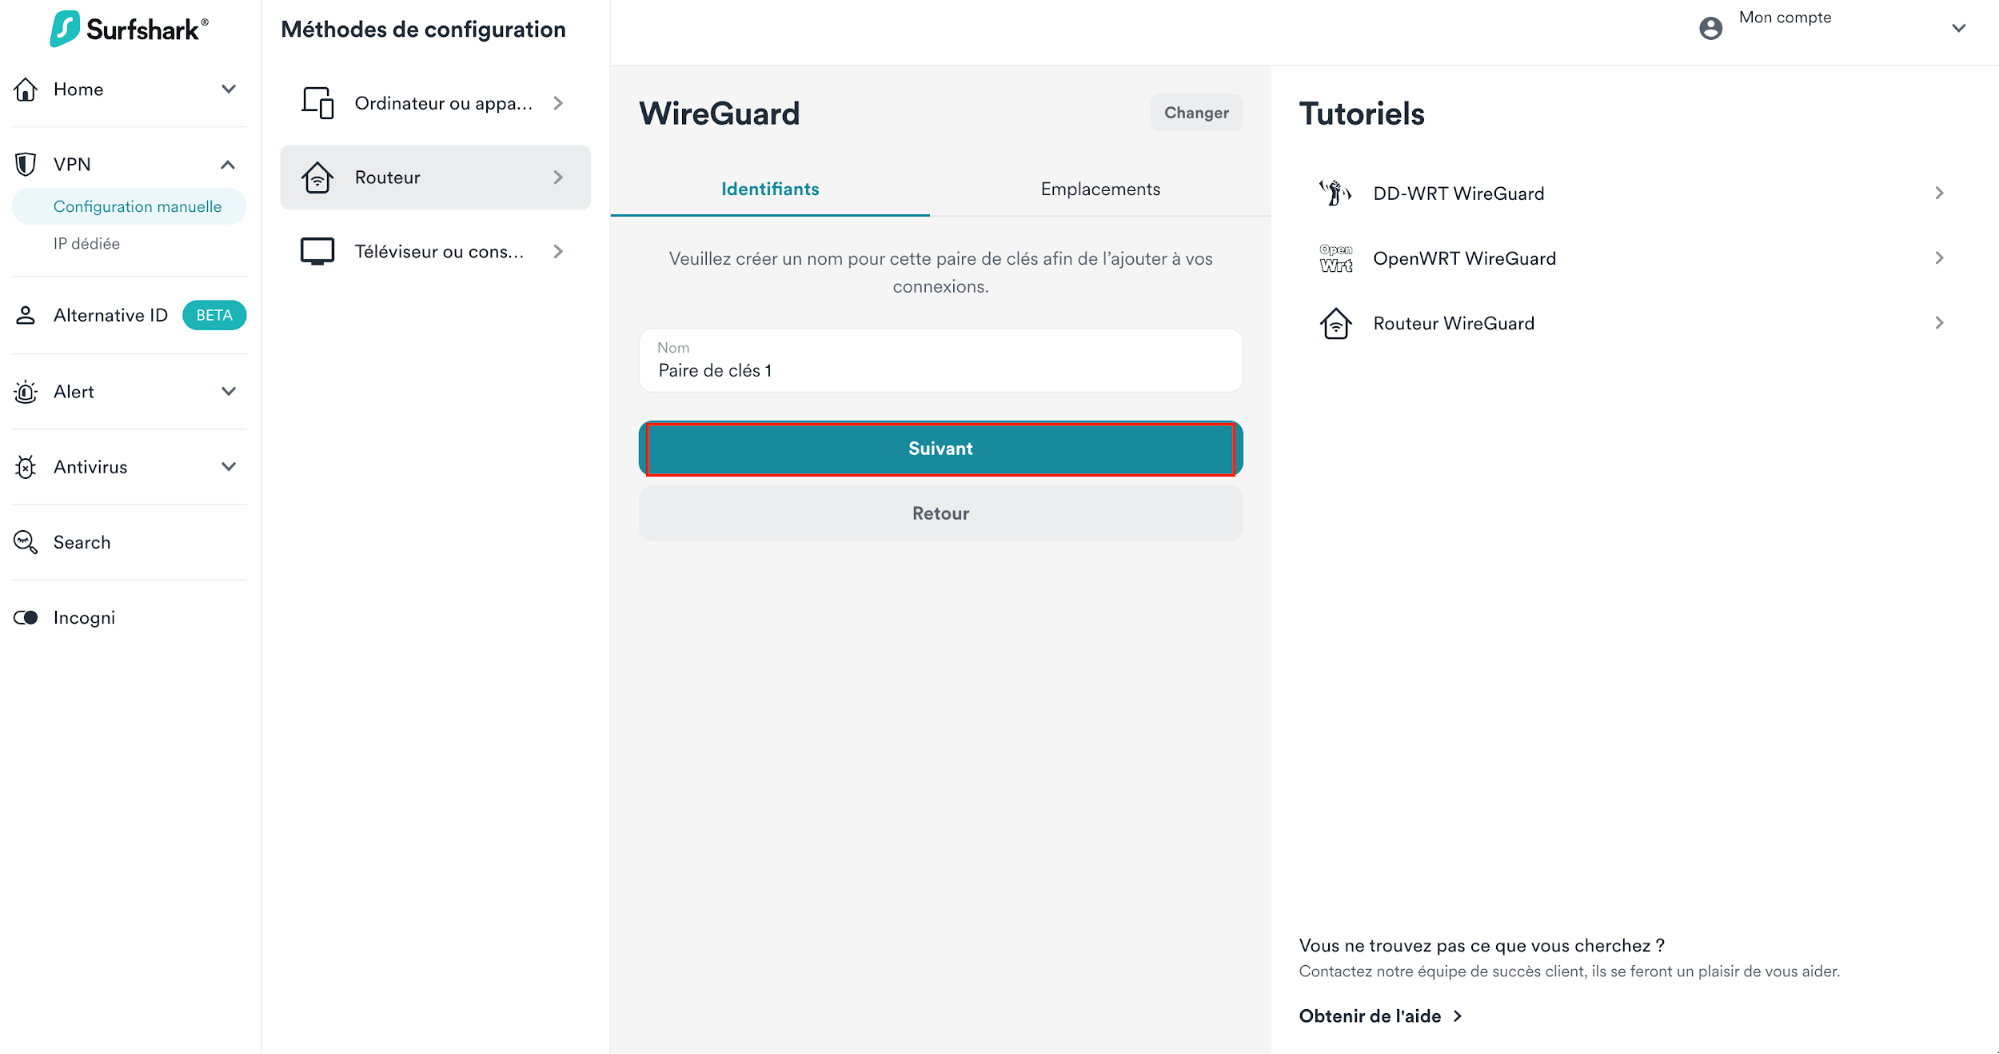
Task: Click the Retour button
Action: (940, 513)
